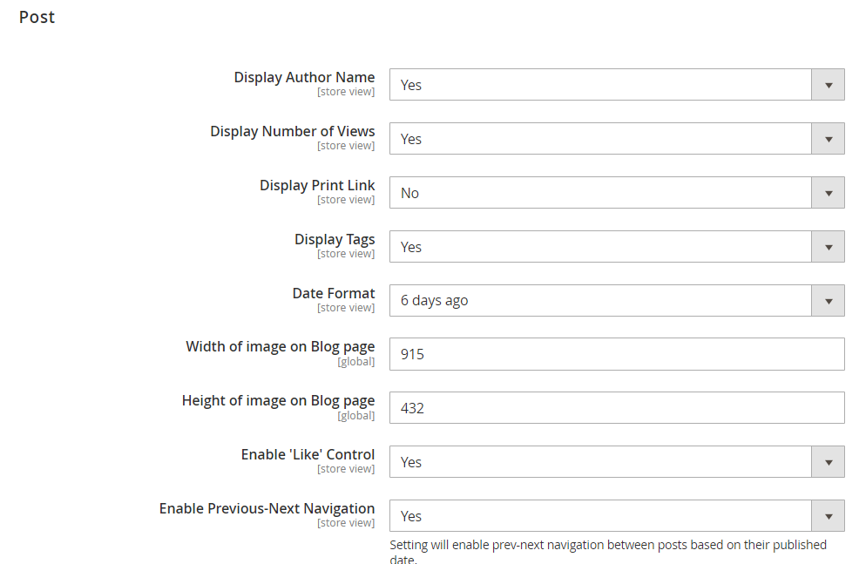The height and width of the screenshot is (581, 861).
Task: Click the Display Print Link arrow button
Action: (x=828, y=193)
